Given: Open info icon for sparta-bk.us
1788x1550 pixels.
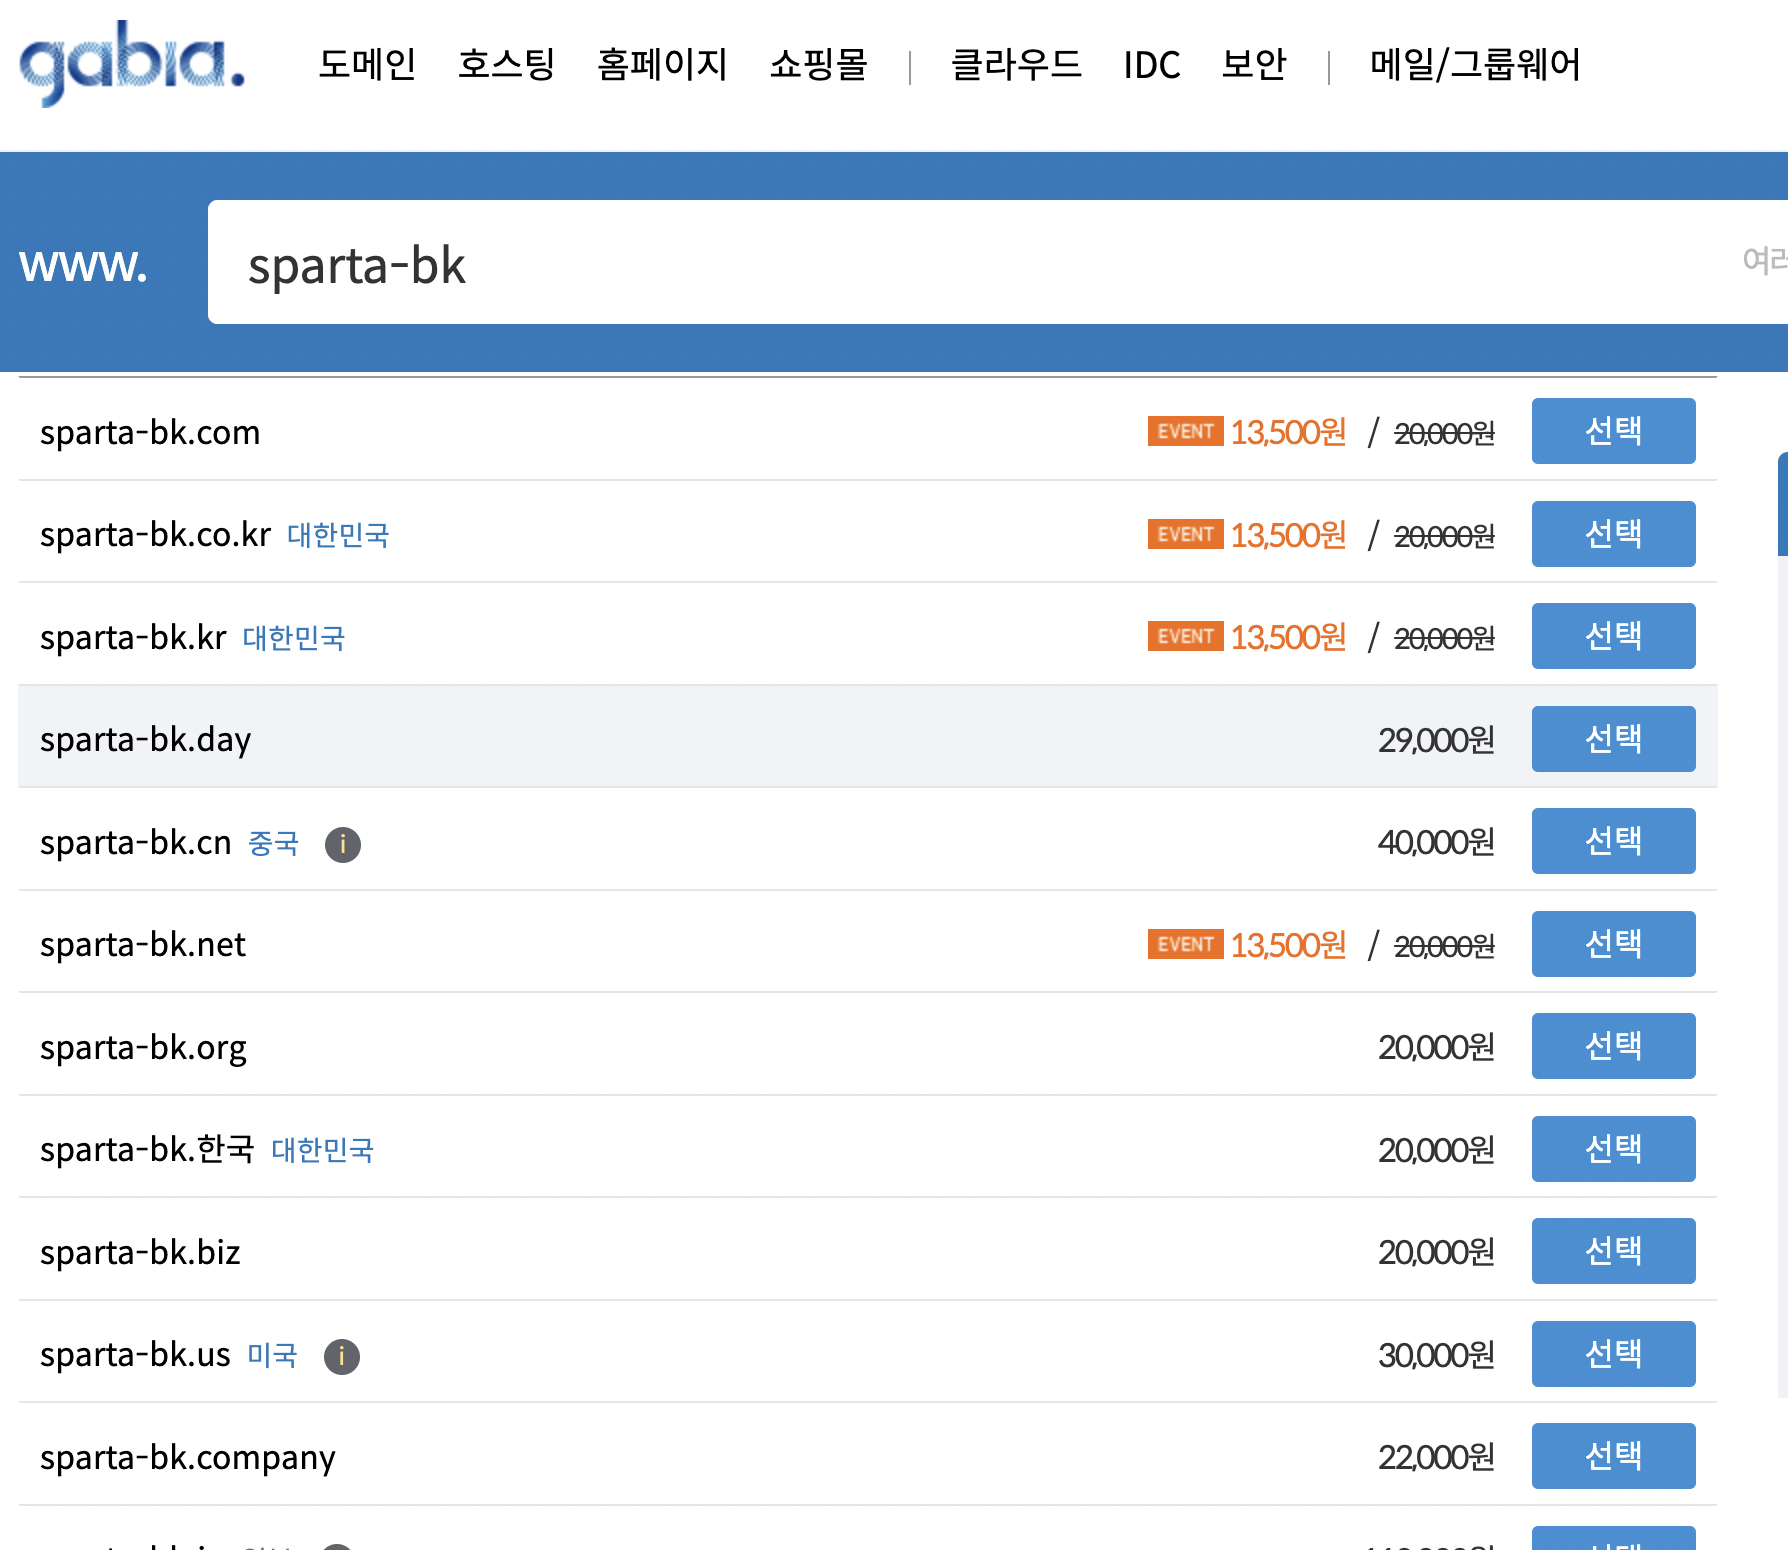Looking at the screenshot, I should (x=342, y=1356).
